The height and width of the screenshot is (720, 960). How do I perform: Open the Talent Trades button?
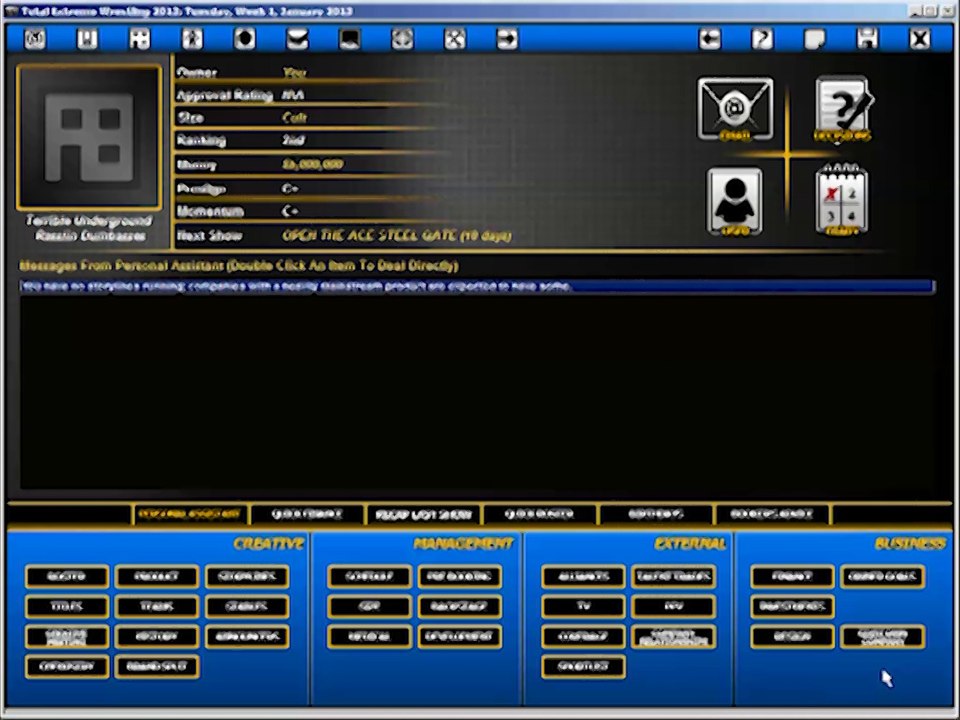click(673, 576)
